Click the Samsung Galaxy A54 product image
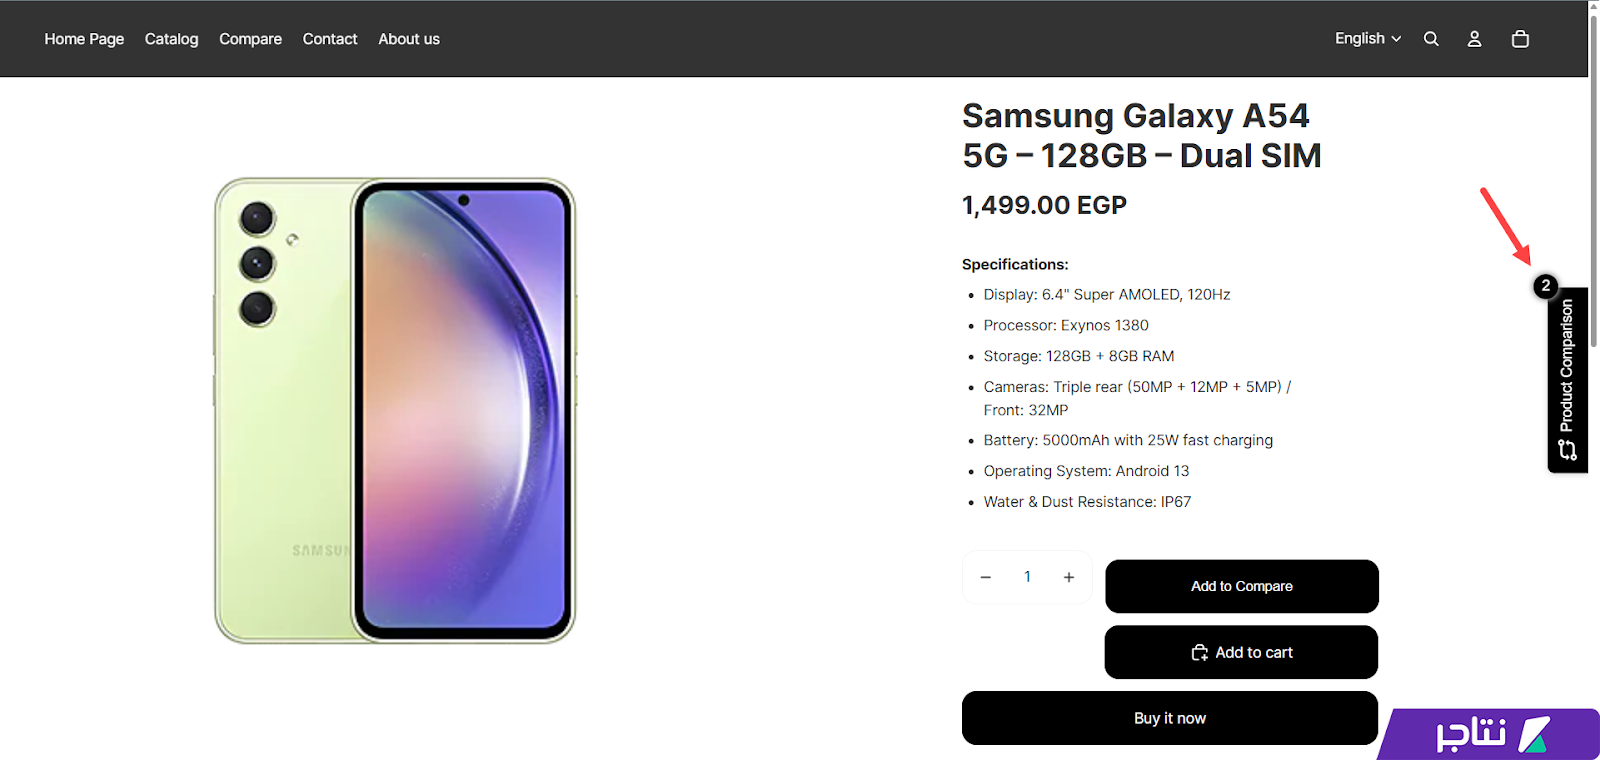 point(395,411)
